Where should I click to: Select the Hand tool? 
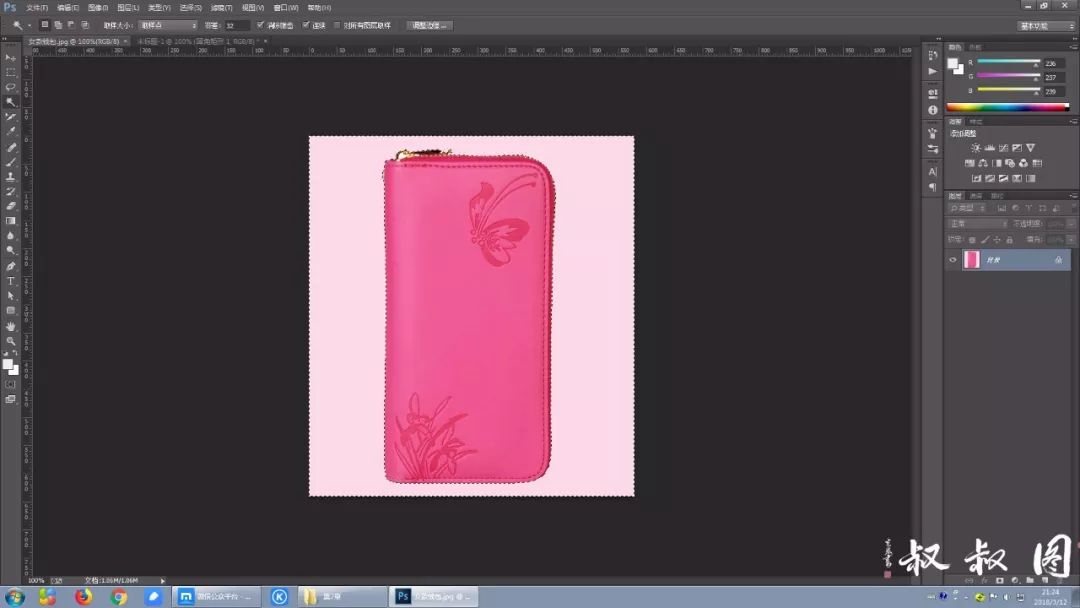click(11, 326)
